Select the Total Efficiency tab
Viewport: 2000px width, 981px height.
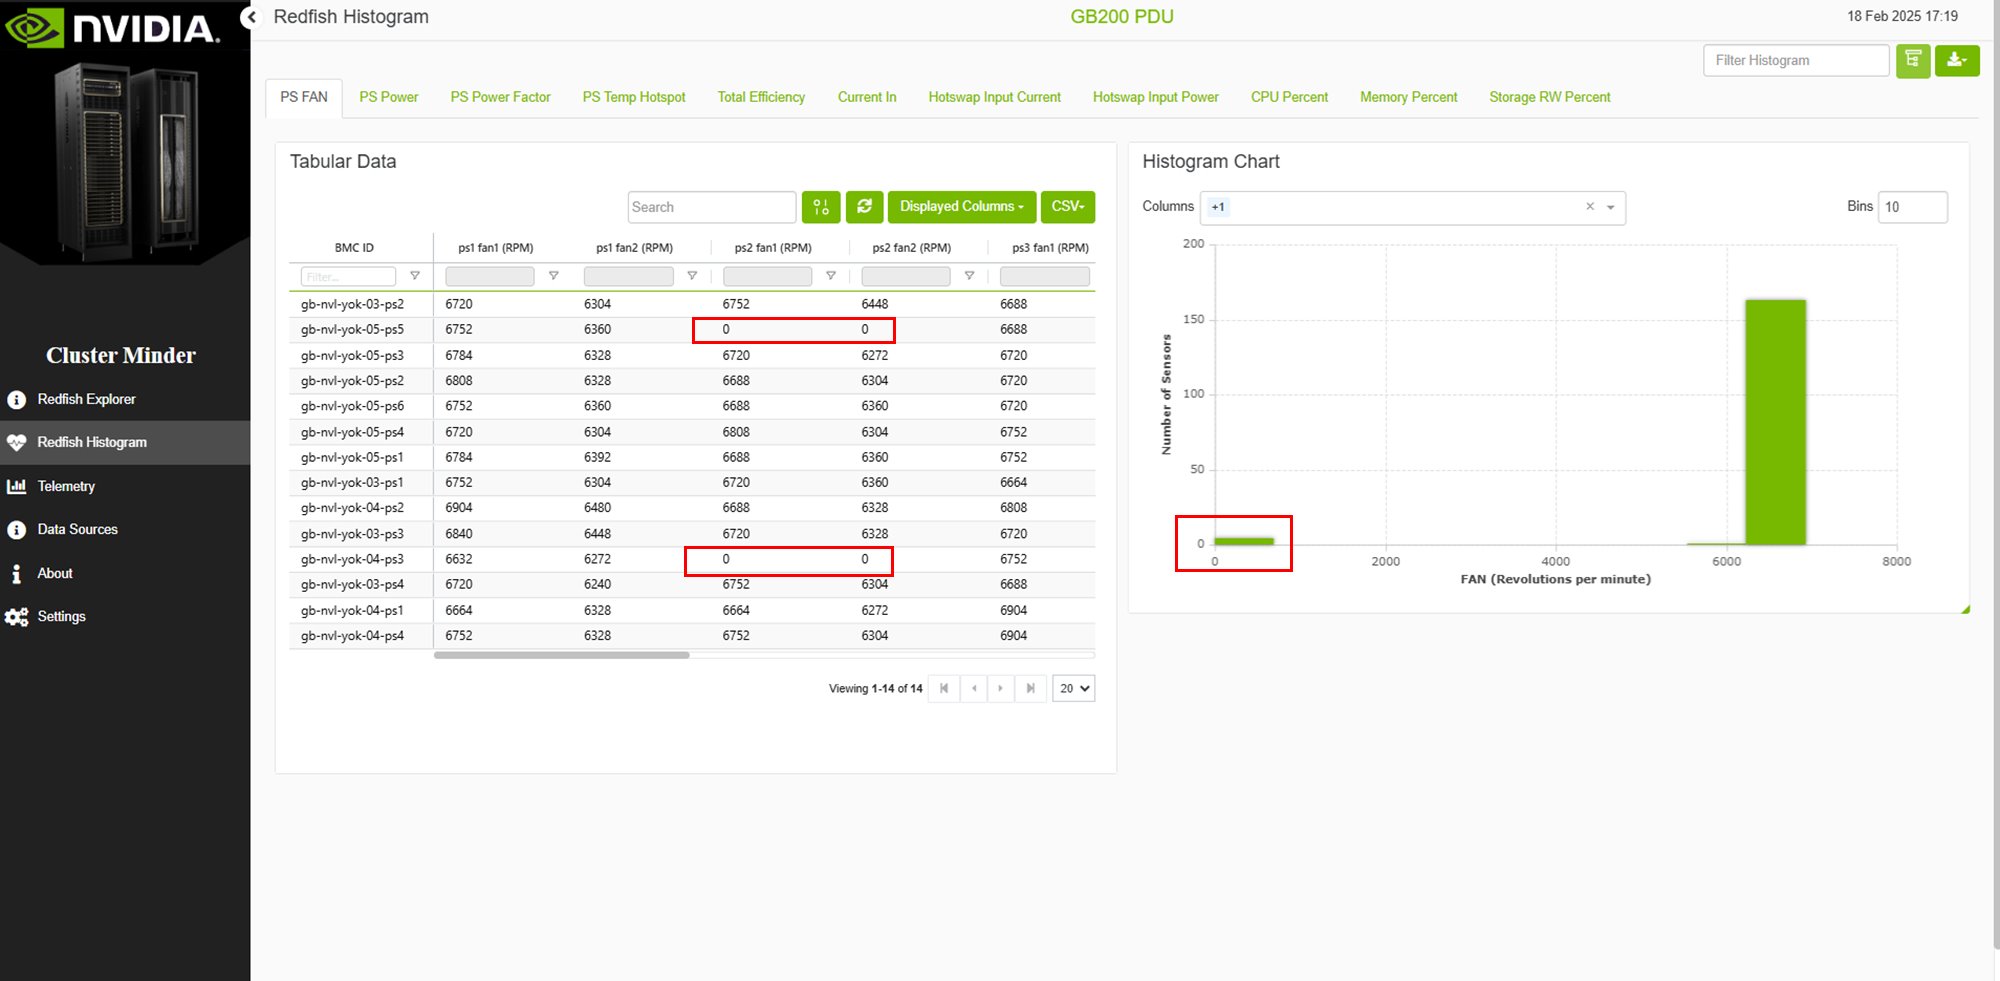click(x=761, y=98)
